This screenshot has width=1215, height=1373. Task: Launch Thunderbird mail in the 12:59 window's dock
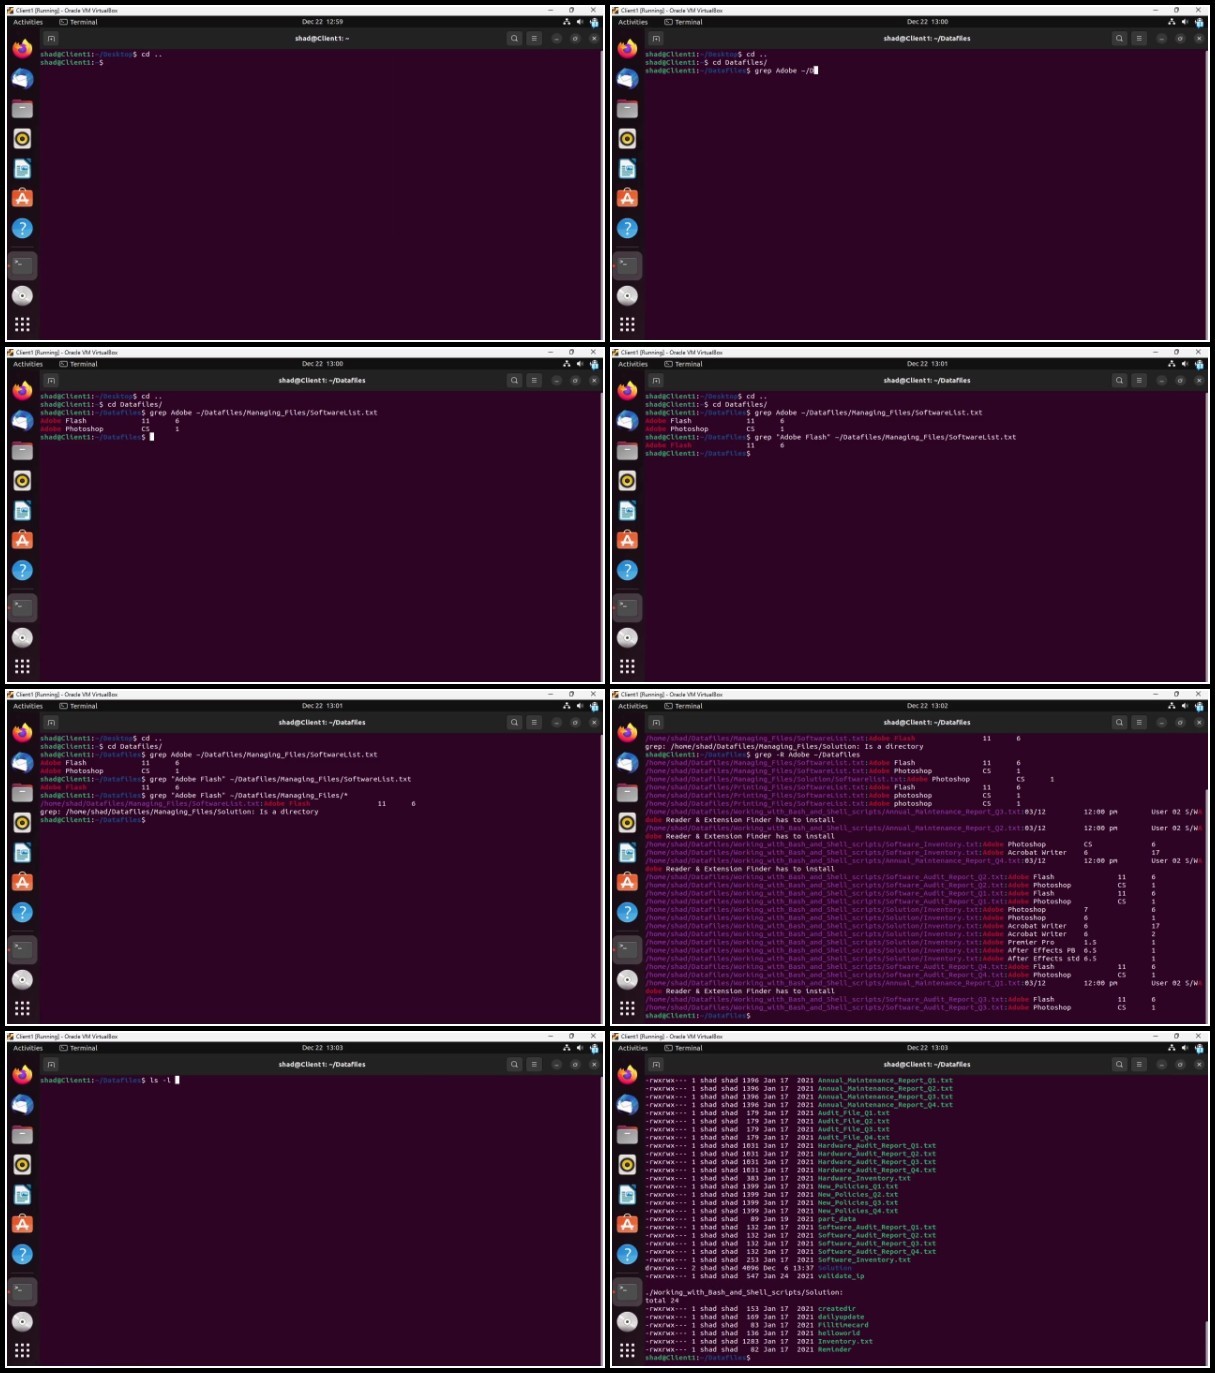22,79
